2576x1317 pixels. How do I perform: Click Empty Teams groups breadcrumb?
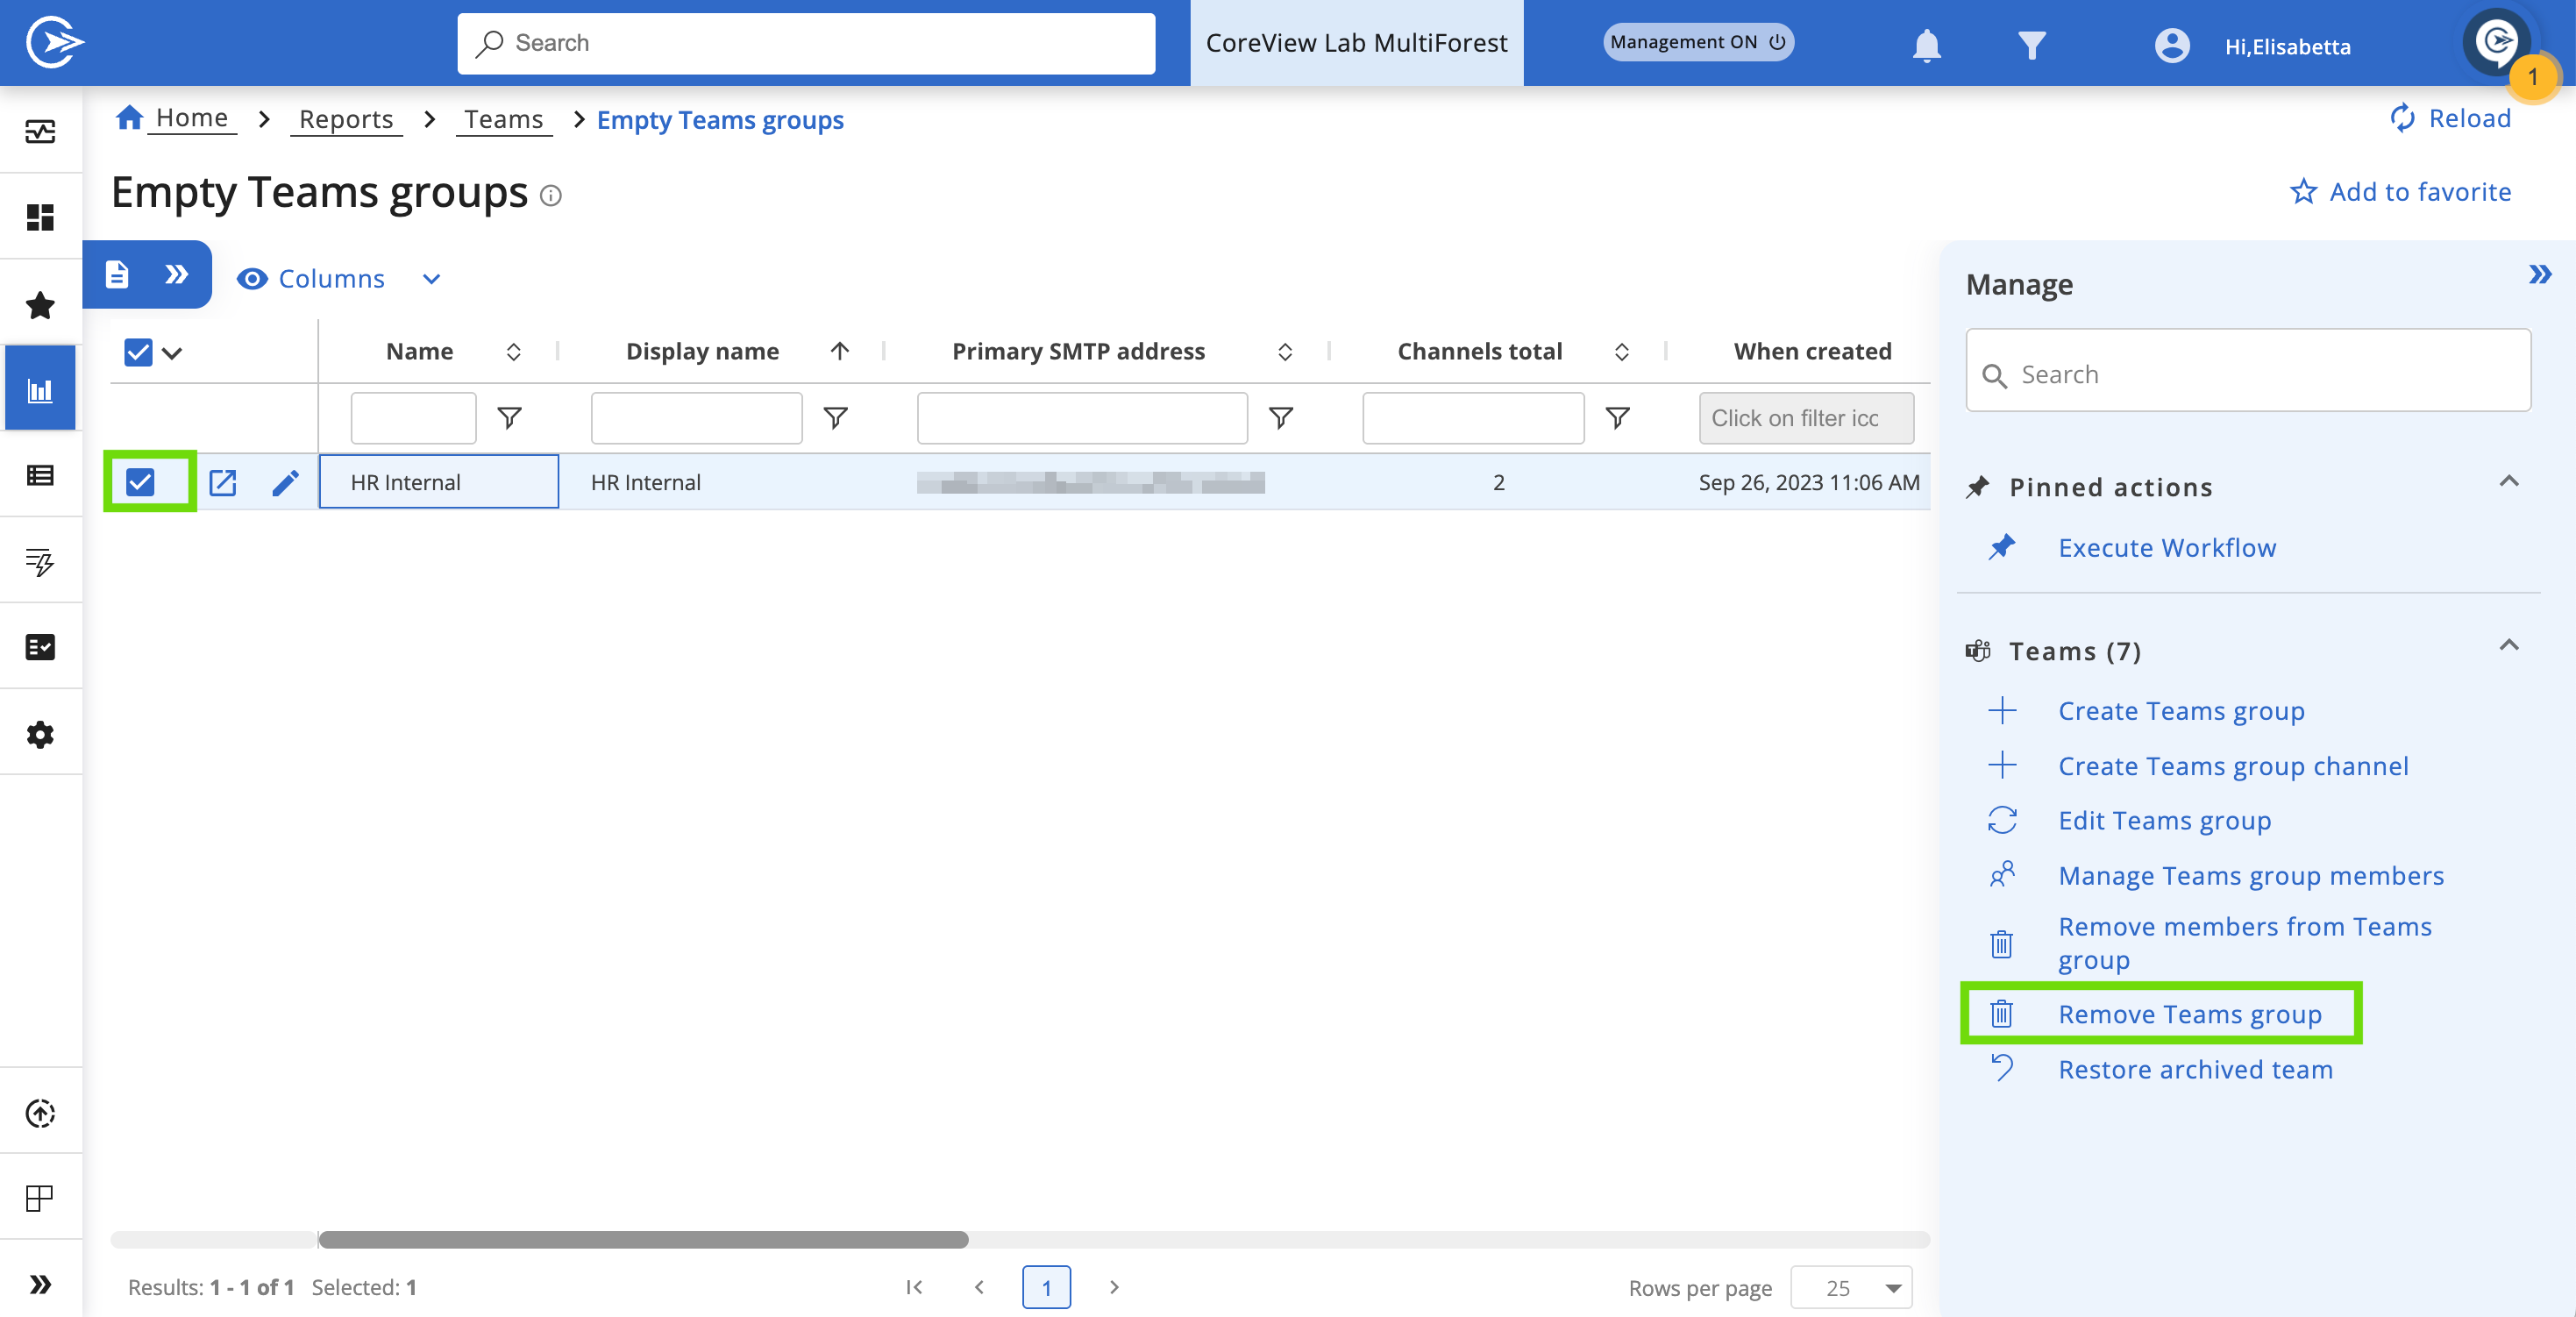tap(720, 120)
